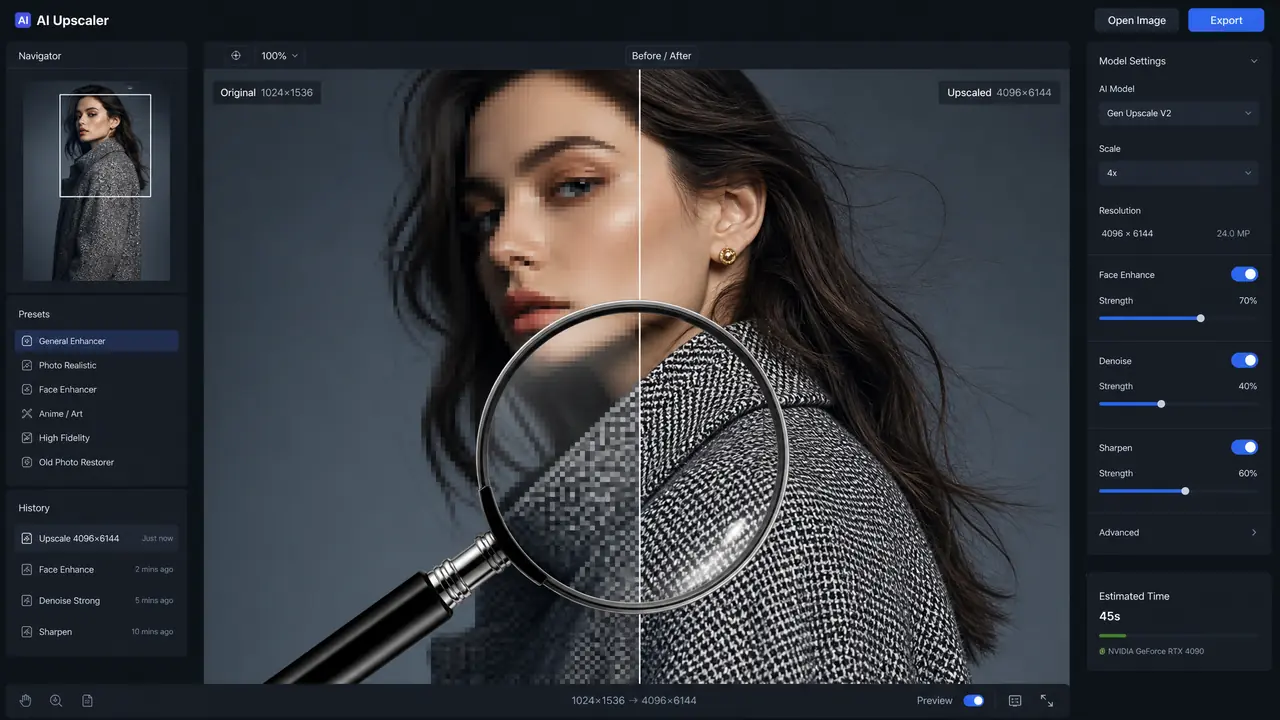This screenshot has width=1280, height=720.
Task: Open the AI Model dropdown Gen Upscale V2
Action: coord(1178,113)
